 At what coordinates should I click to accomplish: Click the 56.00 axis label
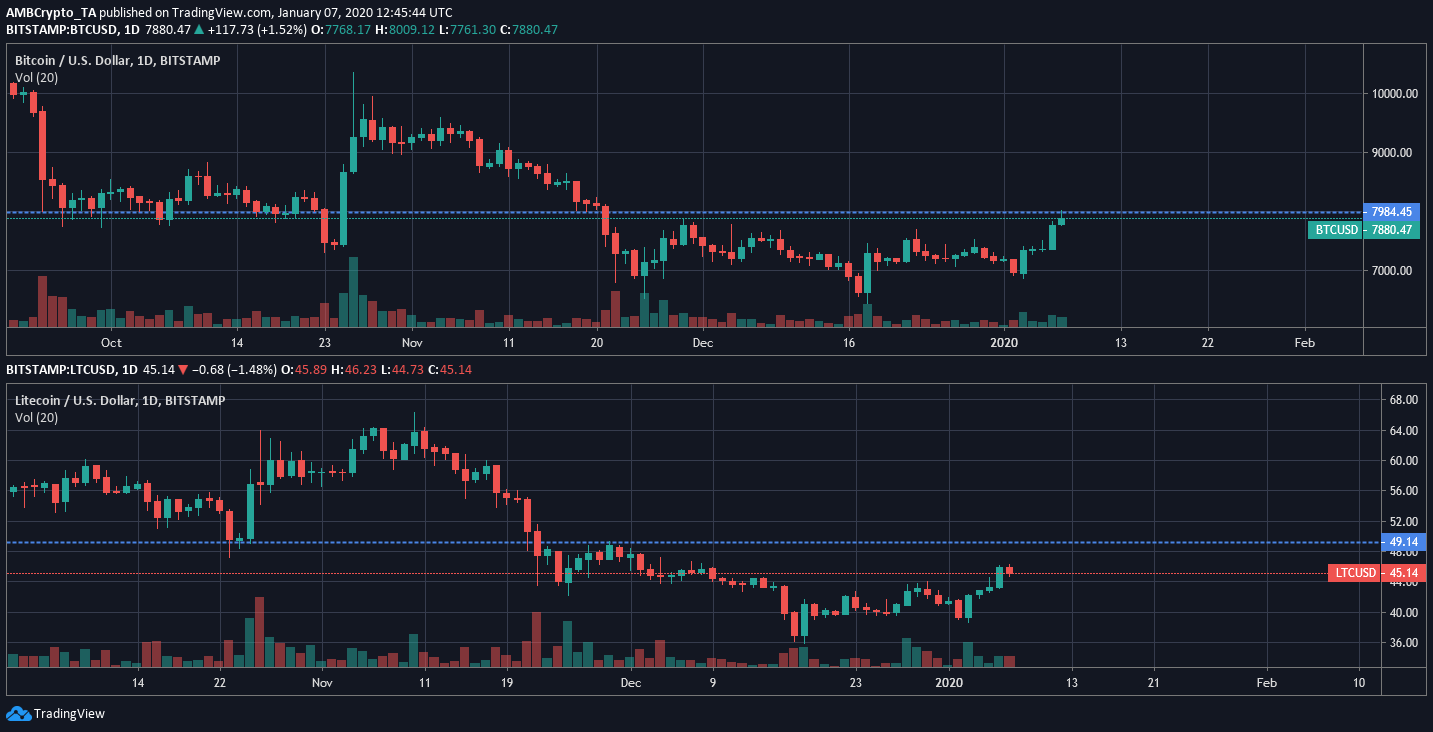(x=1404, y=491)
